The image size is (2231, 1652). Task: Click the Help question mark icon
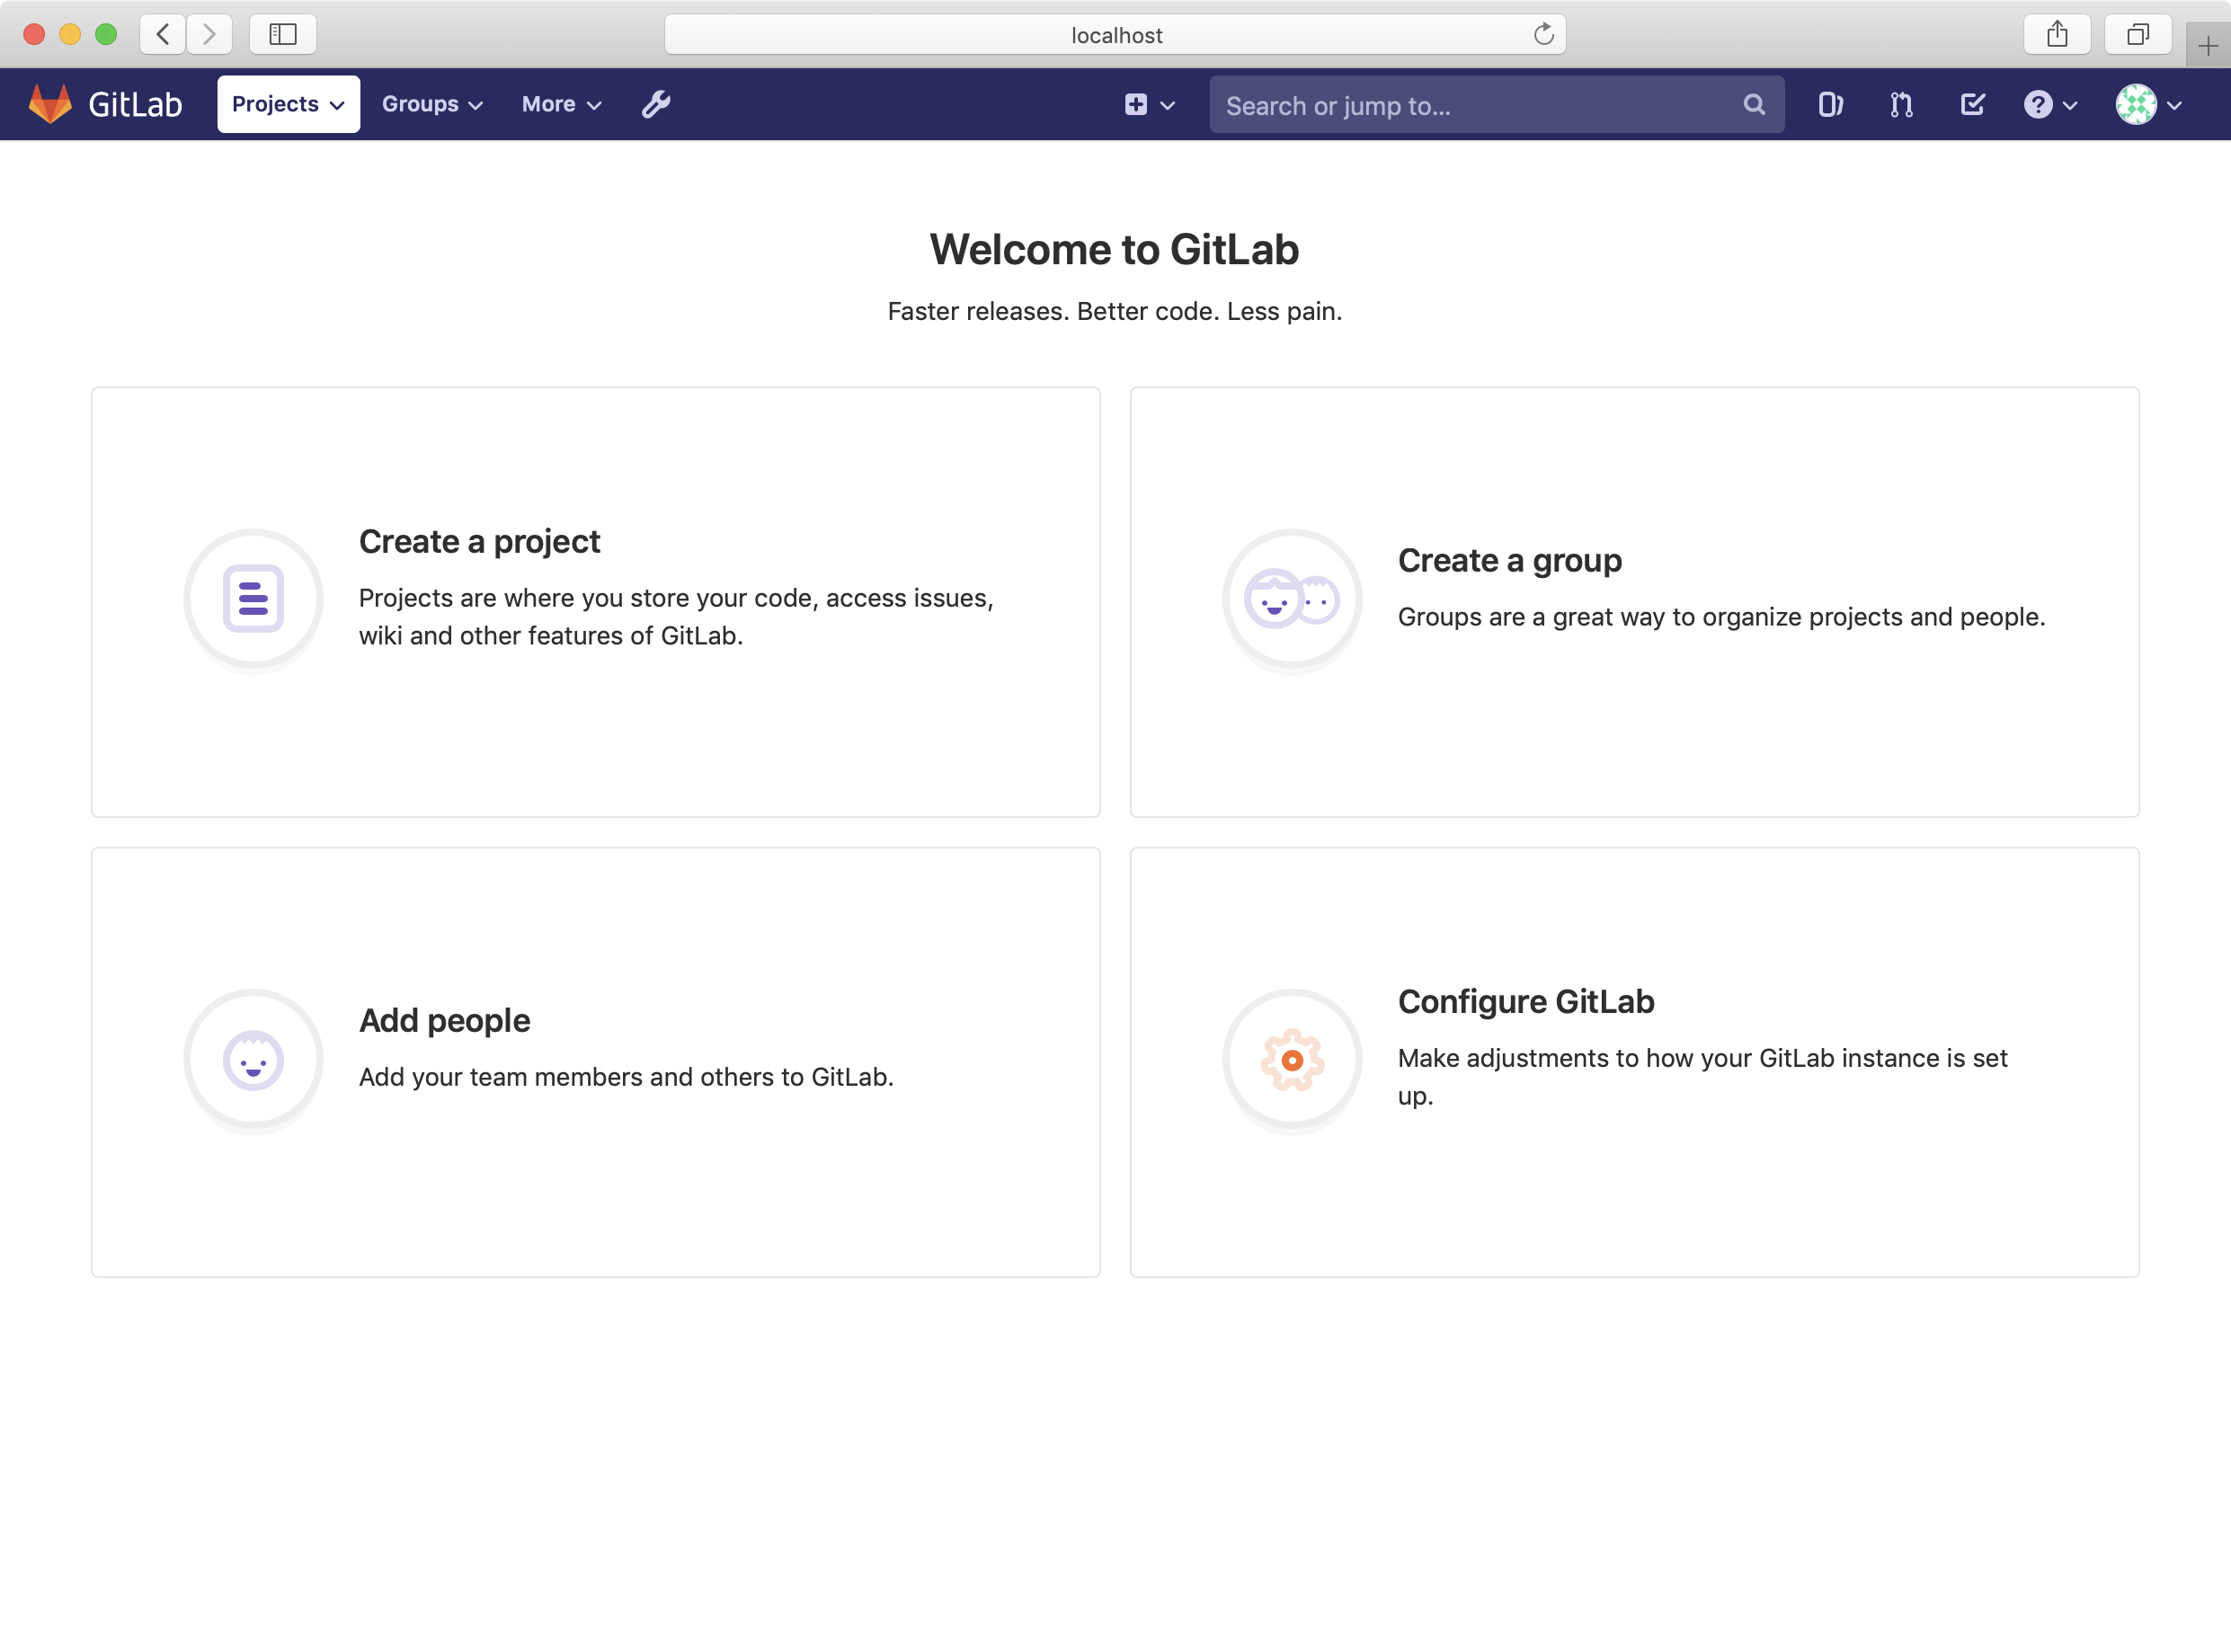click(x=2037, y=104)
